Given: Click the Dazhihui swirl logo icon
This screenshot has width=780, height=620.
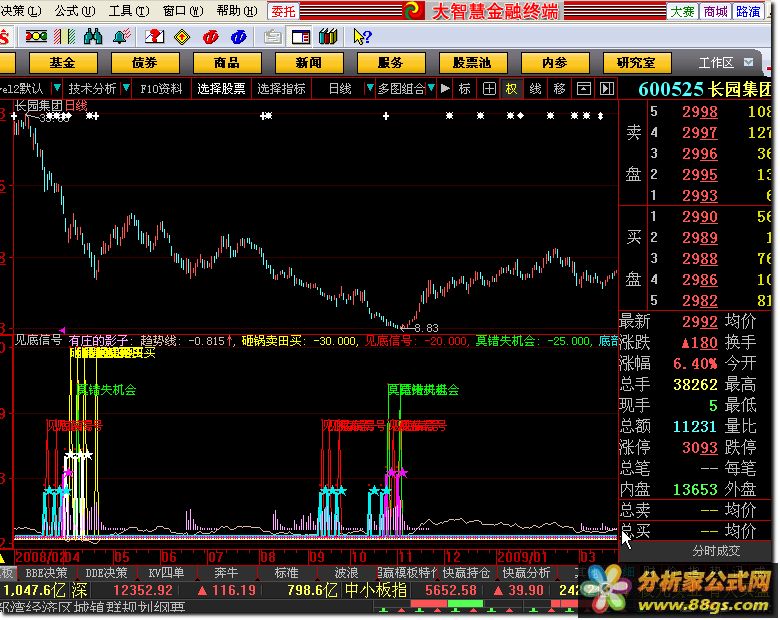Looking at the screenshot, I should click(x=413, y=10).
